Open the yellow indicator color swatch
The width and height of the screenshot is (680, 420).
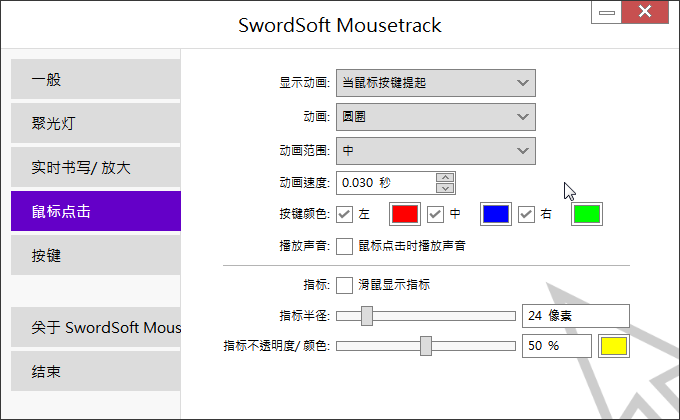coord(614,346)
